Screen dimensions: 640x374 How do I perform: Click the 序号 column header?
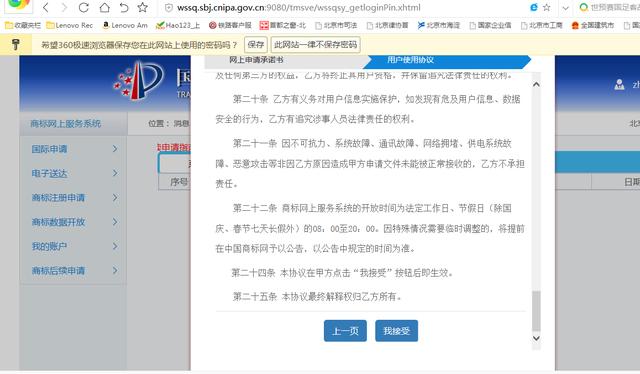179,182
